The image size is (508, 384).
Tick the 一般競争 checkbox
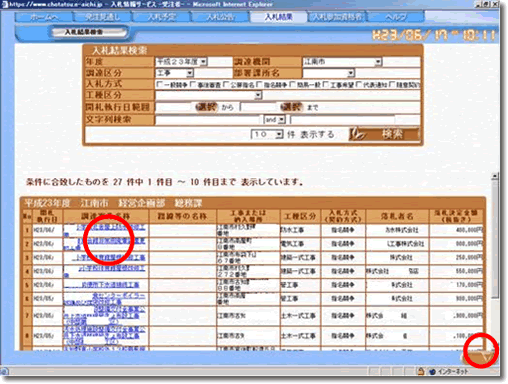pyautogui.click(x=160, y=84)
